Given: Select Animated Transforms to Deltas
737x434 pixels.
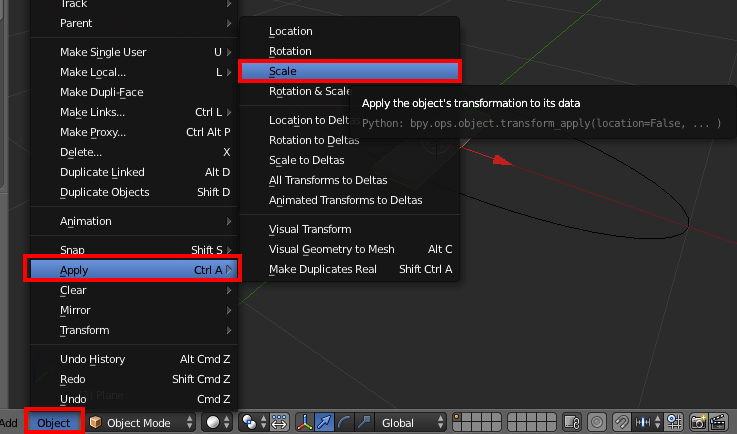Looking at the screenshot, I should [350, 200].
